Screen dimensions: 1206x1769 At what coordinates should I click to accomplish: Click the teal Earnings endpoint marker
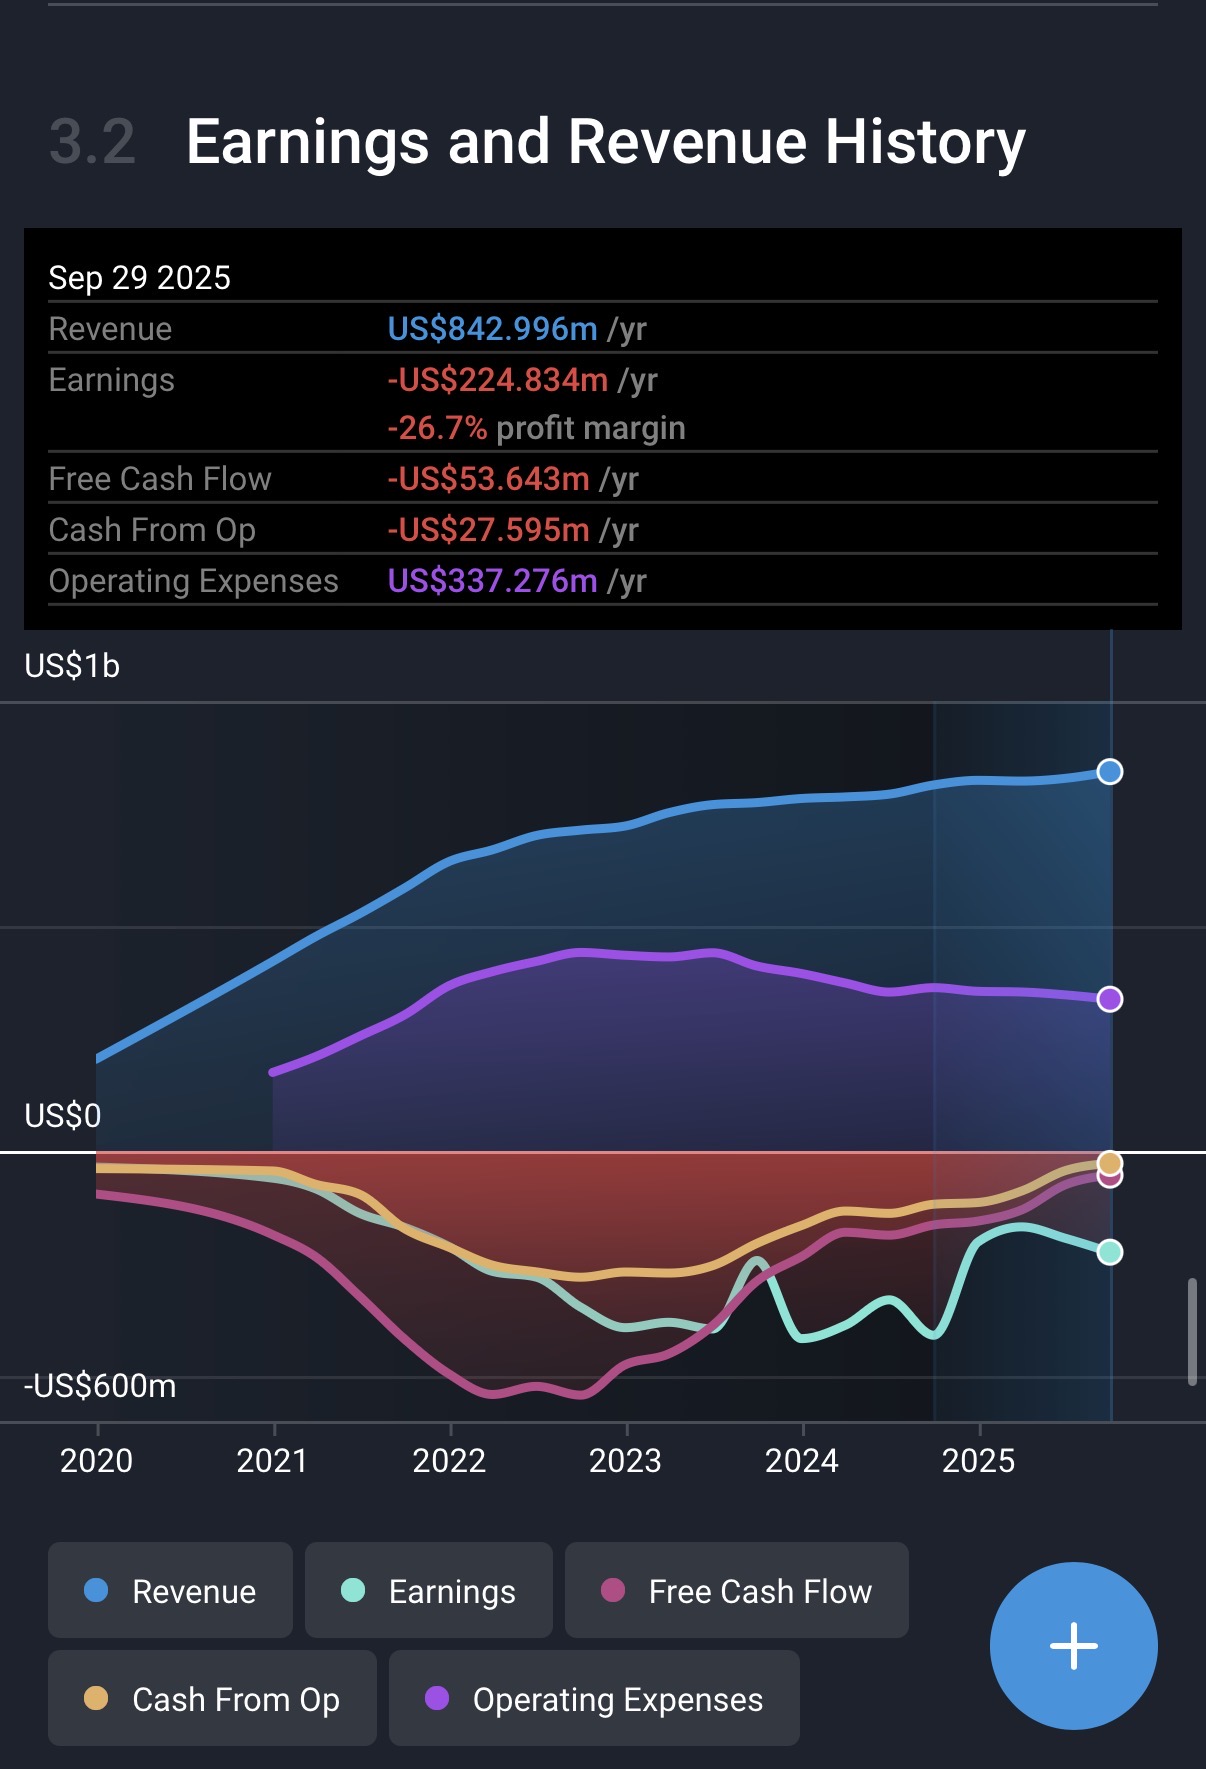click(x=1109, y=1252)
